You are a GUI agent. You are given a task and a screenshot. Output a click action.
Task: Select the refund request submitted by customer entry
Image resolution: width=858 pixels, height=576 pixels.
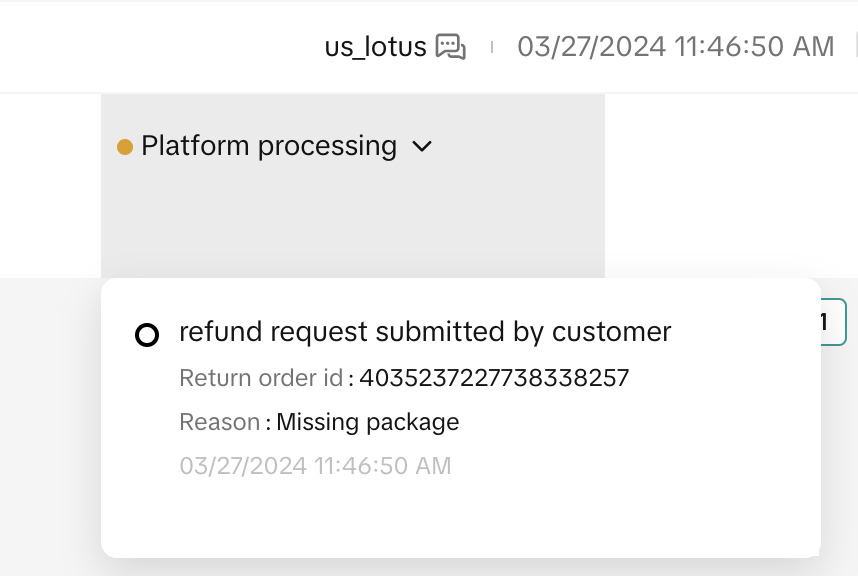pos(425,332)
